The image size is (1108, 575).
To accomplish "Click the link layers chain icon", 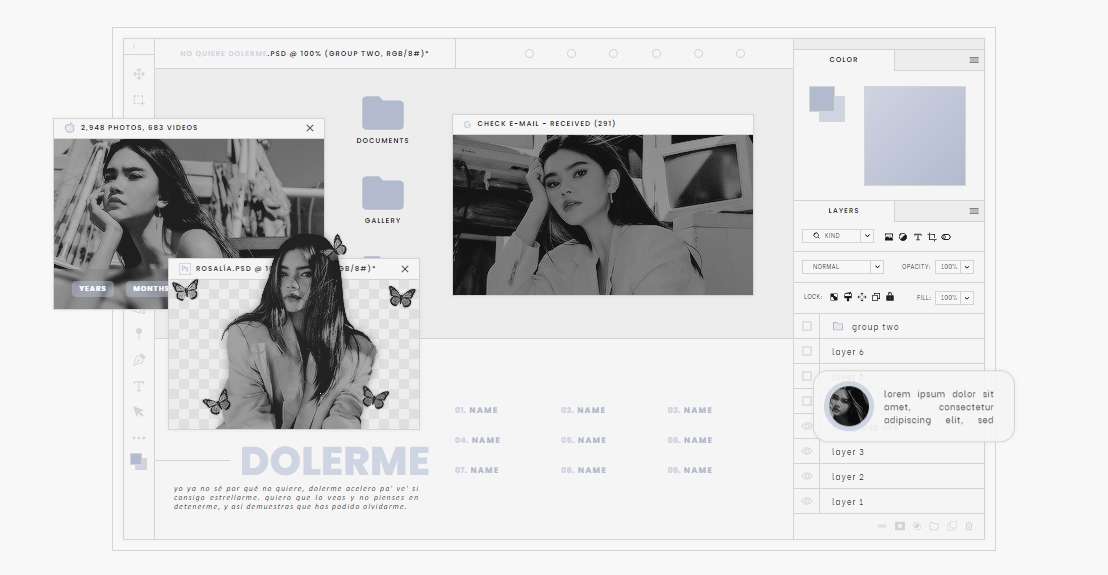I will (882, 526).
